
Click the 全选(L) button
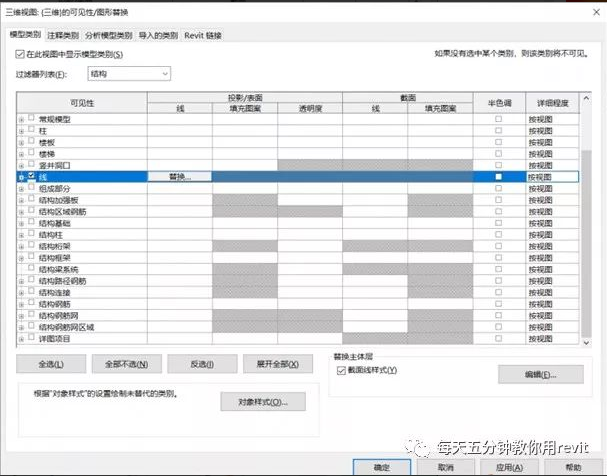(x=51, y=364)
